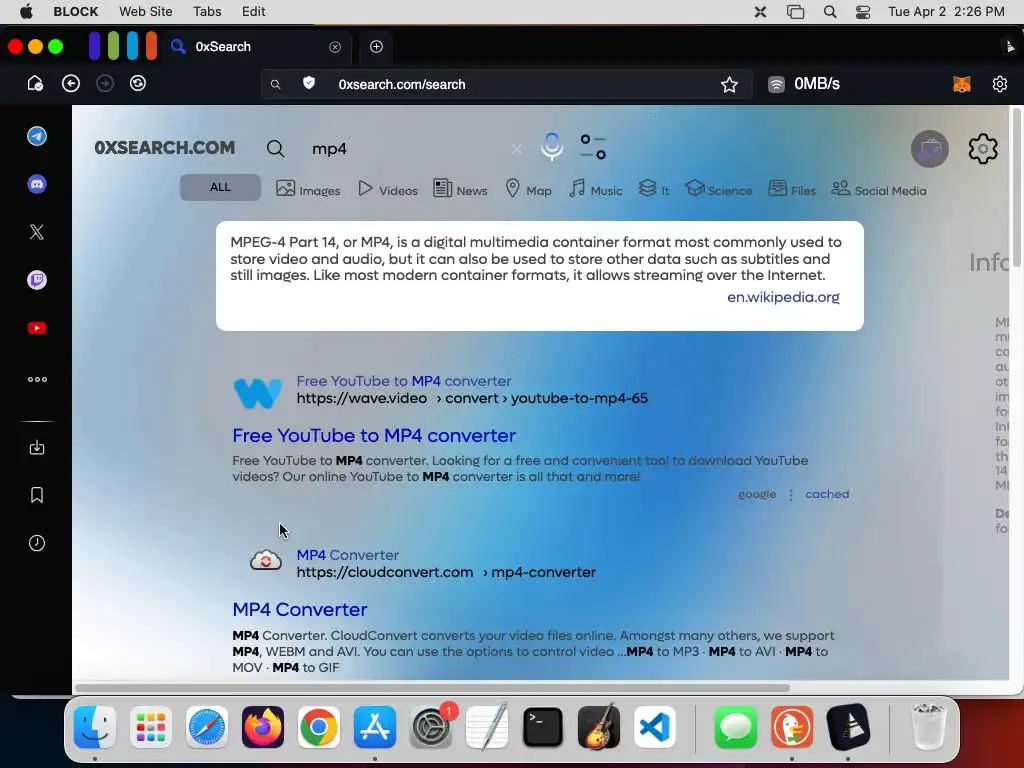Go to the browser home page
Image resolution: width=1024 pixels, height=768 pixels.
tap(35, 84)
